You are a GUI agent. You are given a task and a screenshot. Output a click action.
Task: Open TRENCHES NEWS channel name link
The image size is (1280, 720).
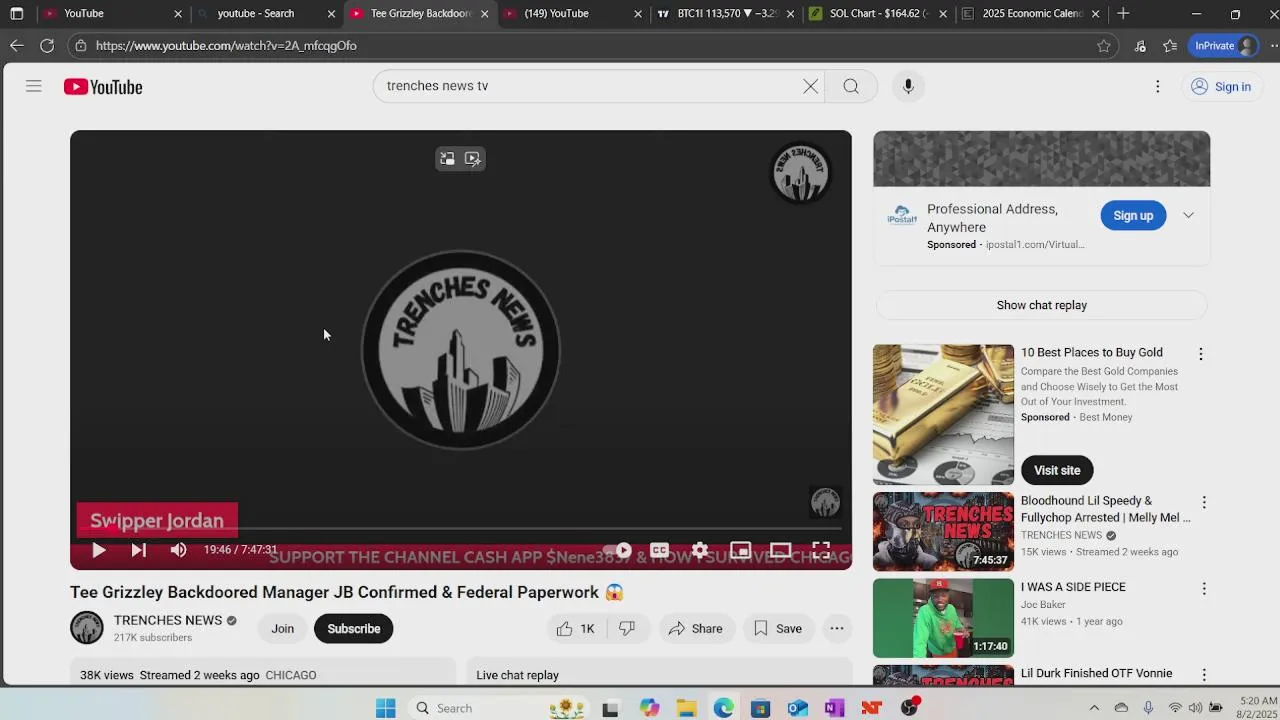pos(168,620)
